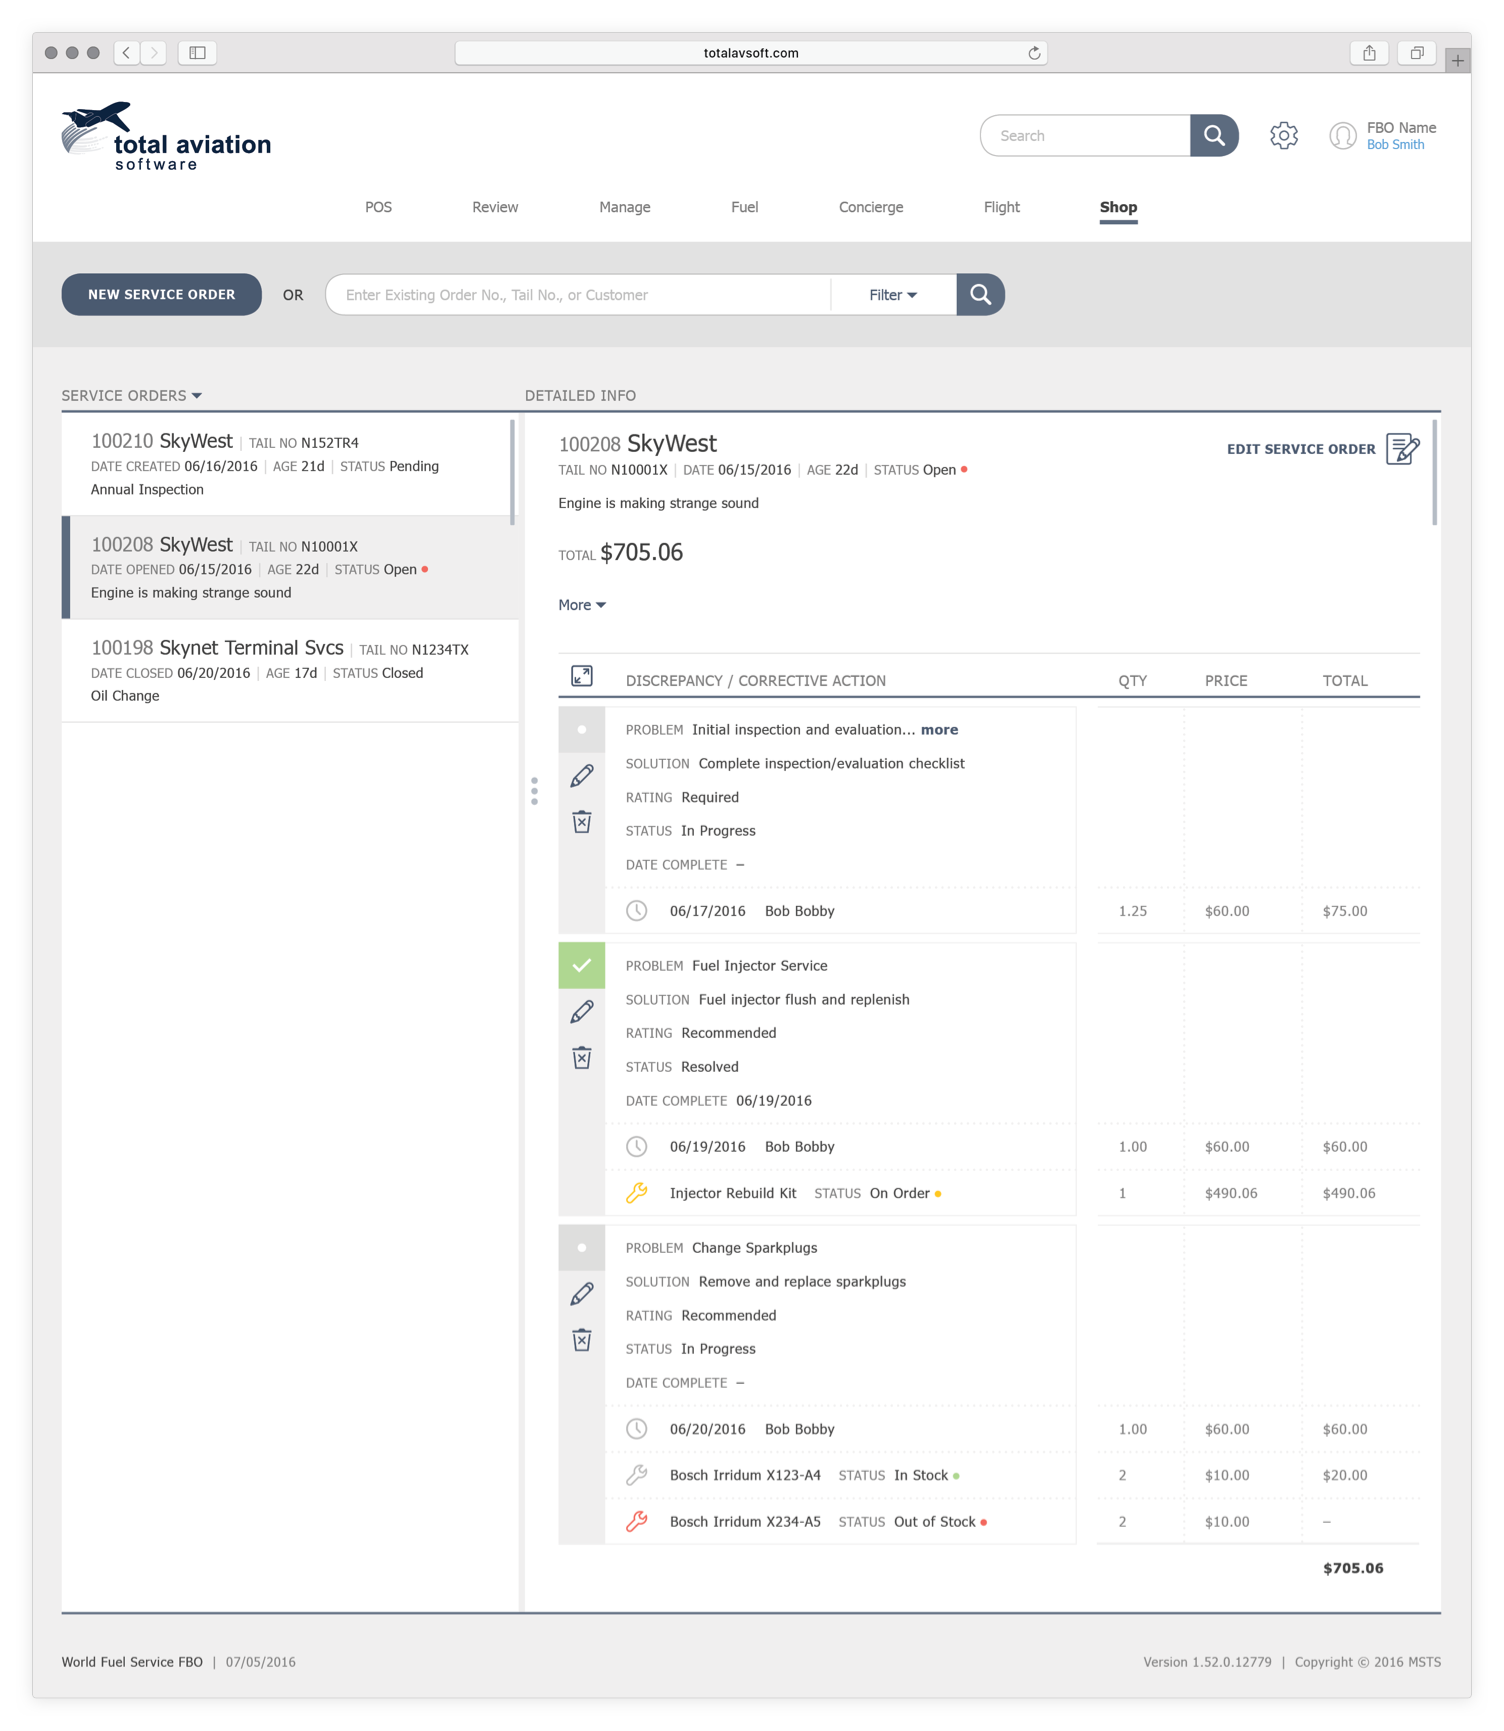This screenshot has height=1731, width=1504.
Task: Click Injector Rebuild Kit On Order status
Action: (x=900, y=1193)
